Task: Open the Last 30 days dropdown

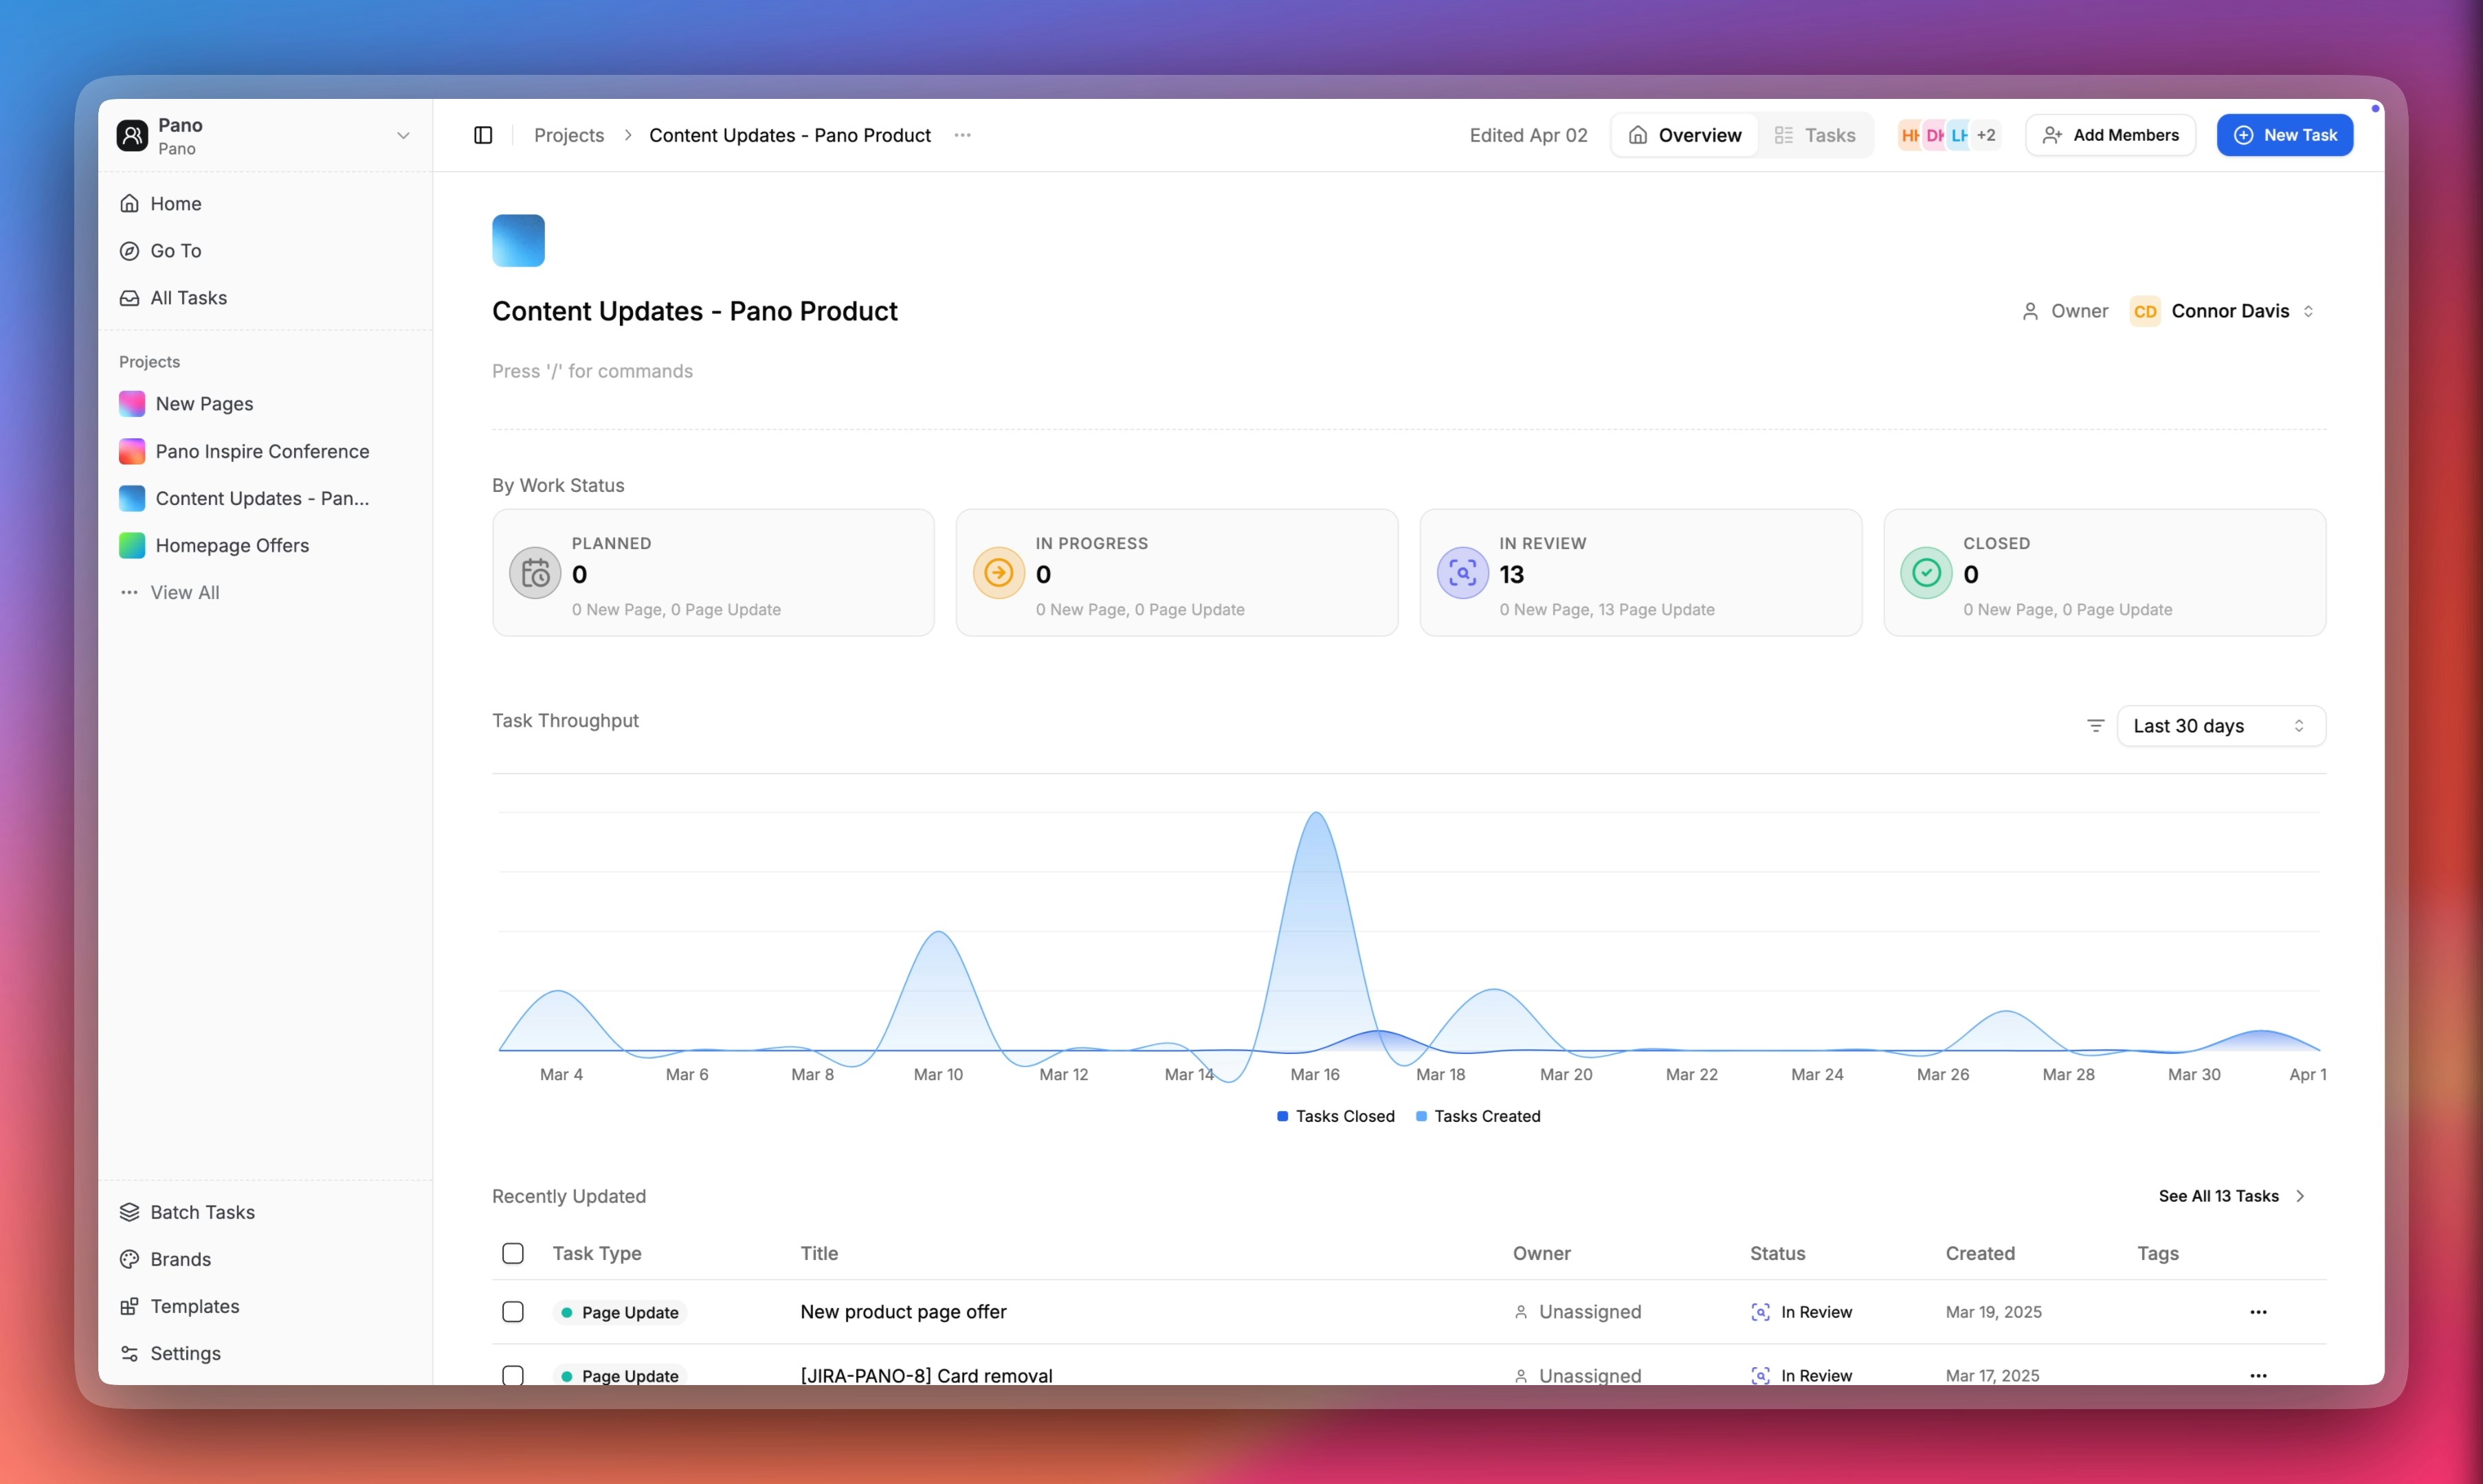Action: pyautogui.click(x=2220, y=726)
